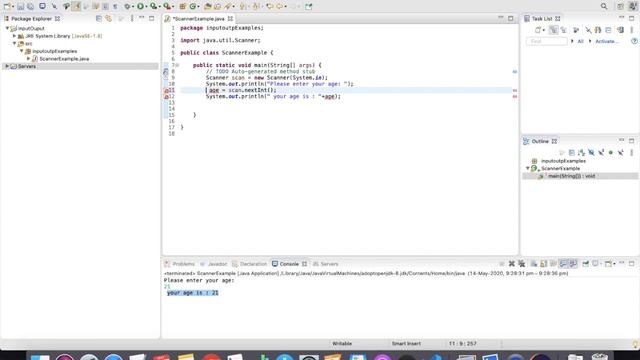640x360 pixels.
Task: Click Collapse All in Package Explorer
Action: pyautogui.click(x=99, y=18)
